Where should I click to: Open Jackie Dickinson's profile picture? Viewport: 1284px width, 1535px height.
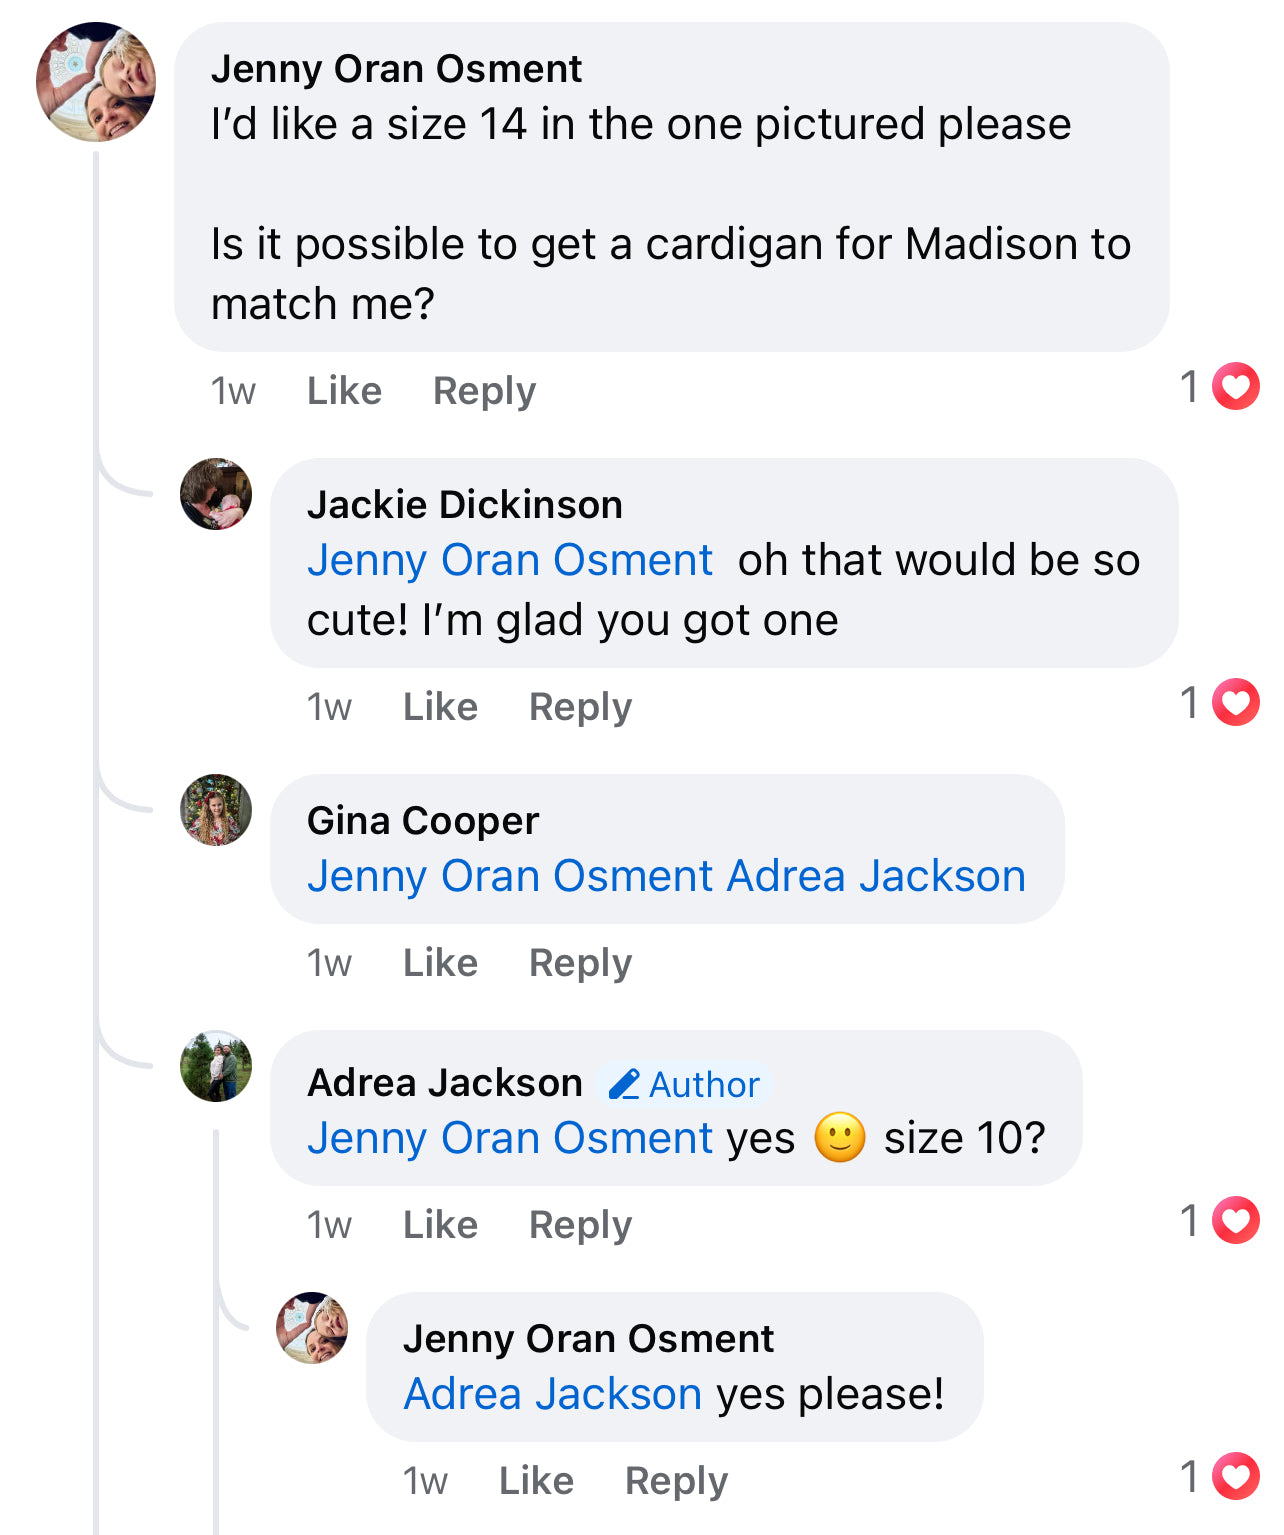216,494
